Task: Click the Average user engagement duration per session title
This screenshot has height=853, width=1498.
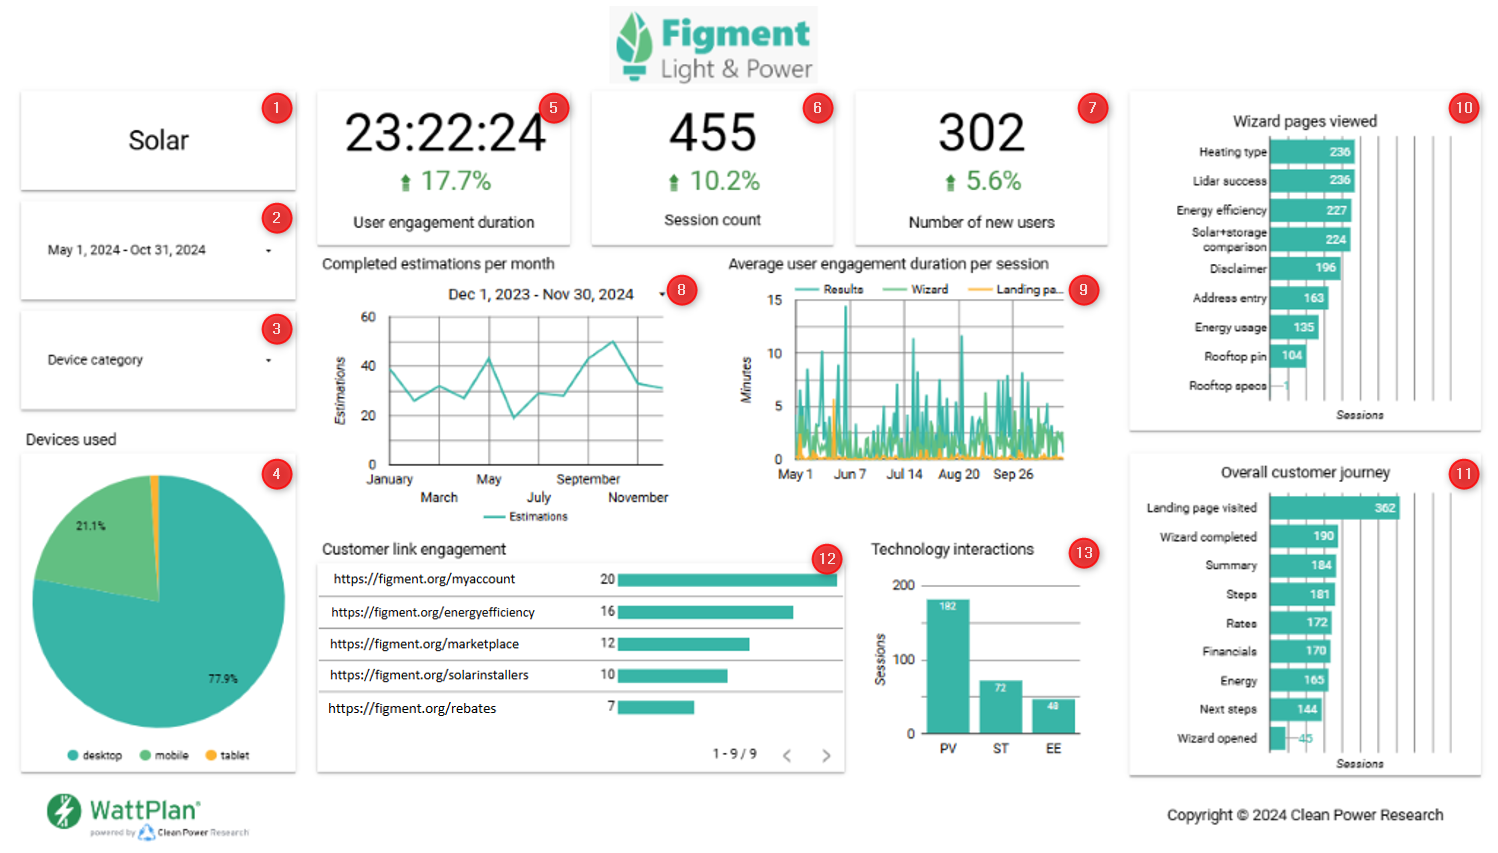Action: tap(888, 264)
